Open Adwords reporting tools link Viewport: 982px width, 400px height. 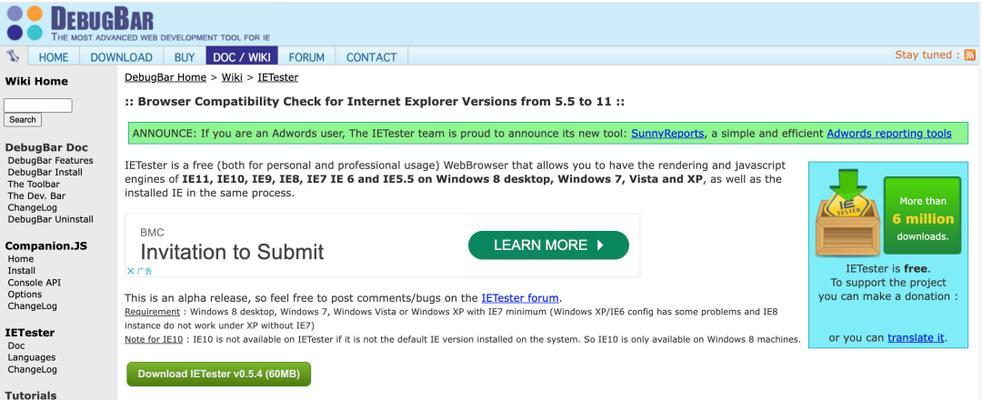[x=889, y=133]
